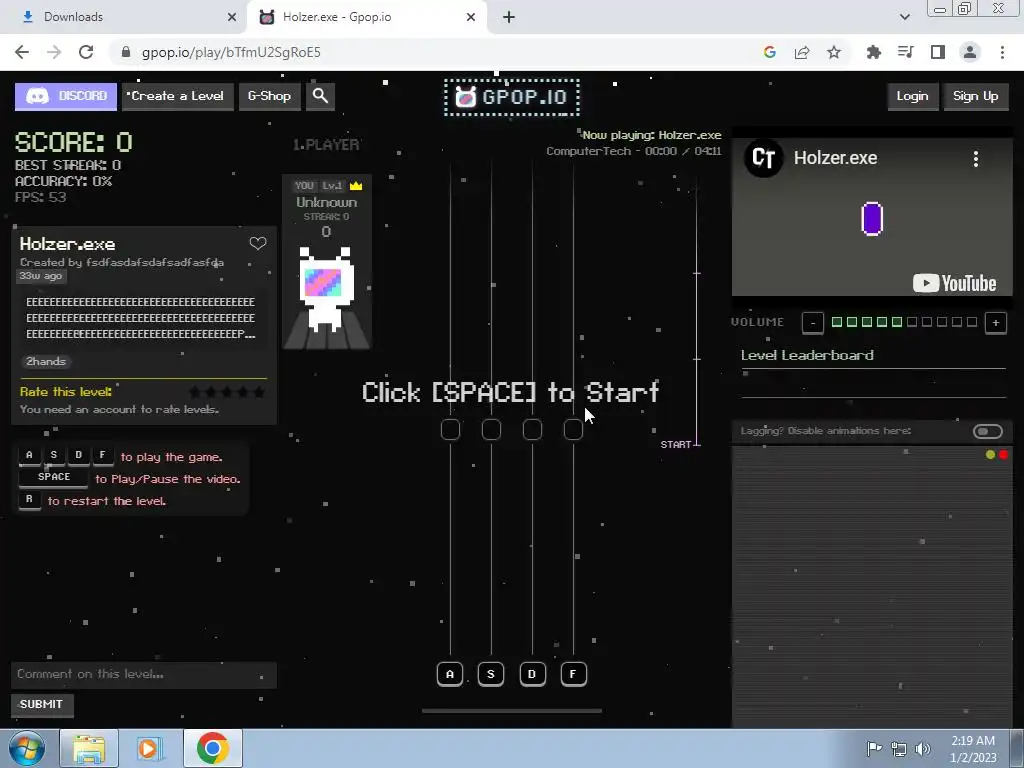Close the Downloads tab

(x=232, y=18)
